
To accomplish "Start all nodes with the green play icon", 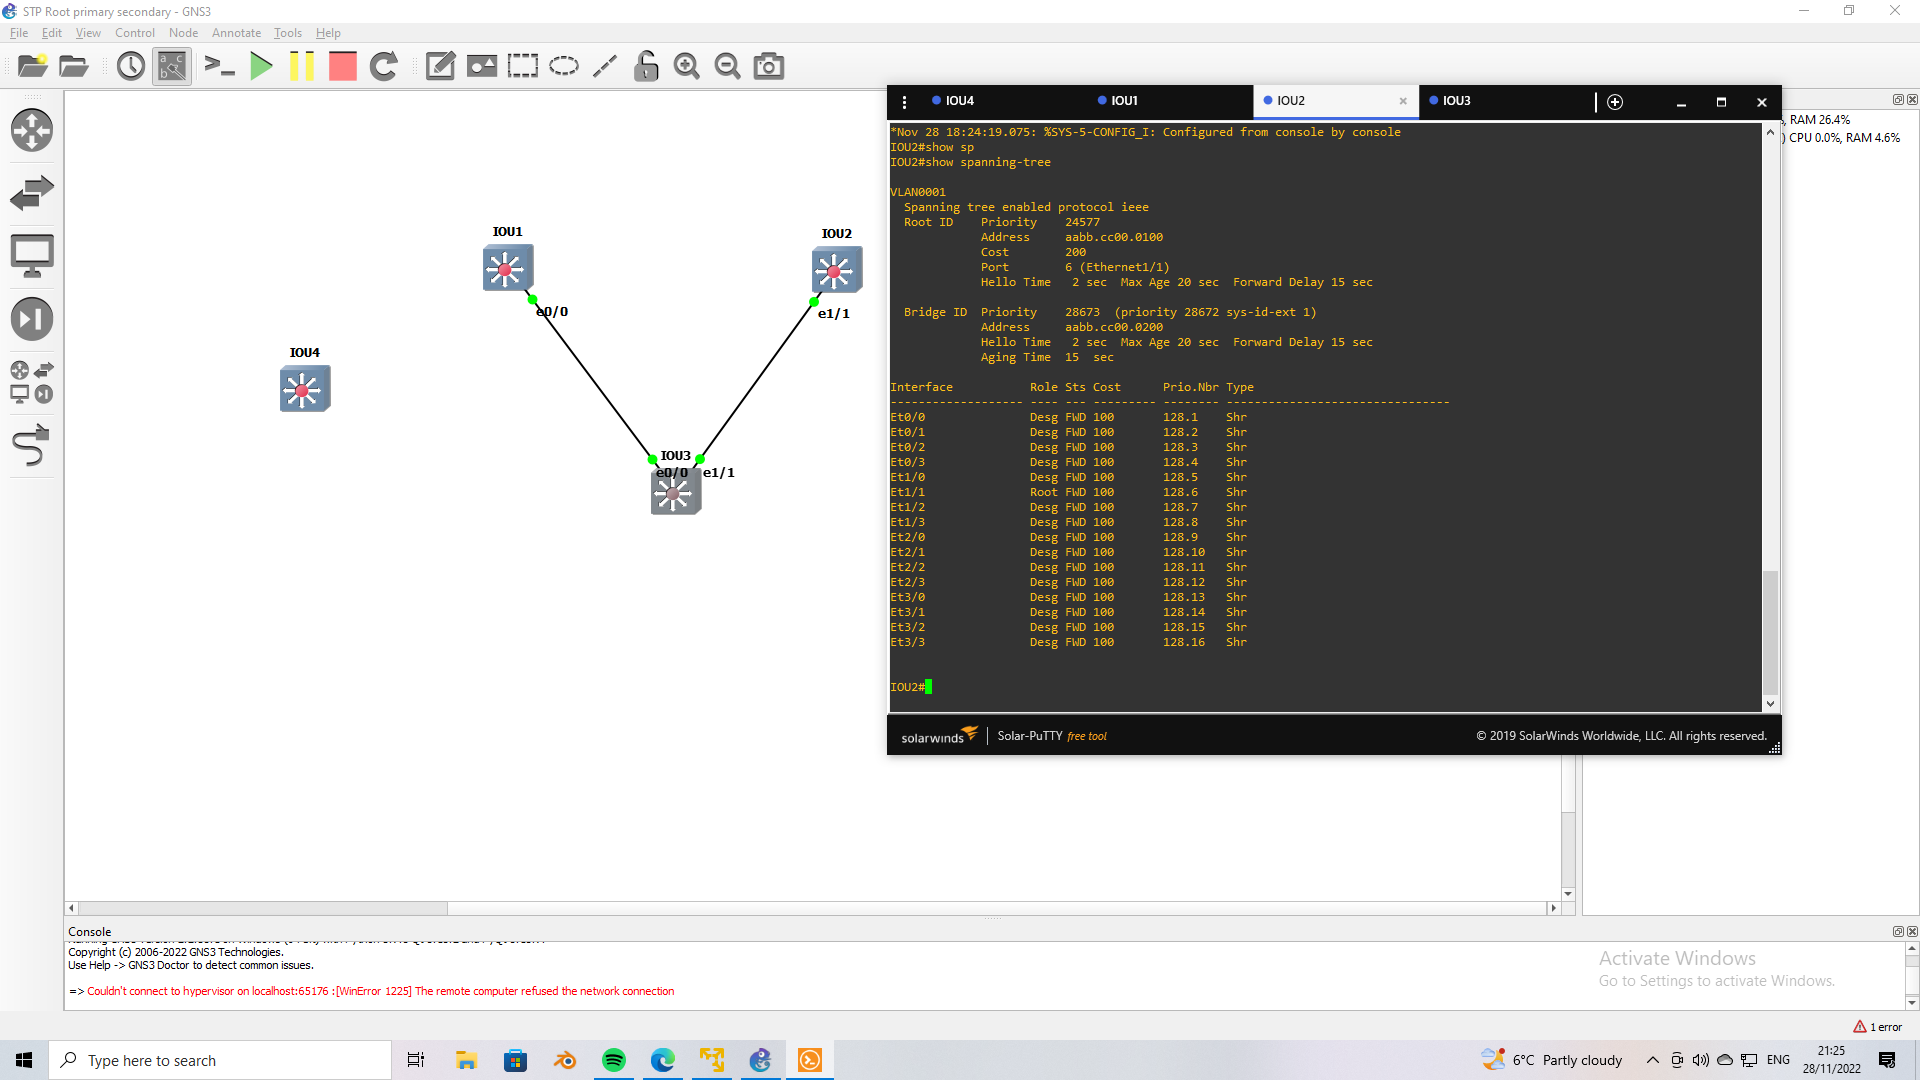I will click(262, 66).
